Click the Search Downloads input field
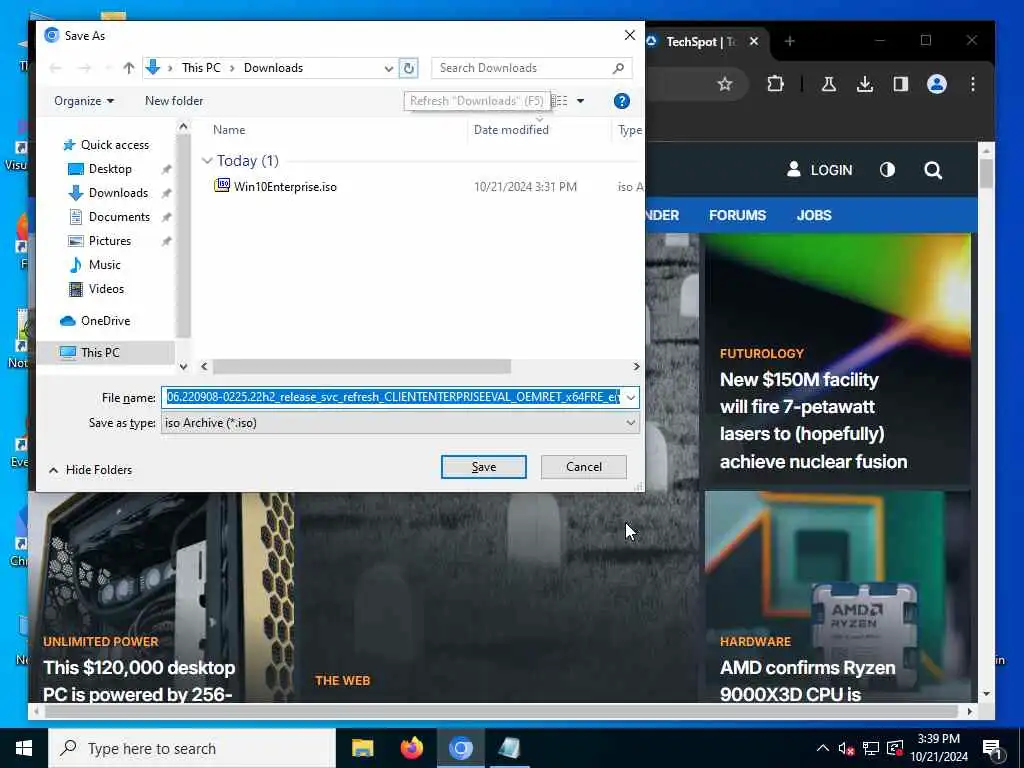Viewport: 1024px width, 768px height. click(522, 68)
